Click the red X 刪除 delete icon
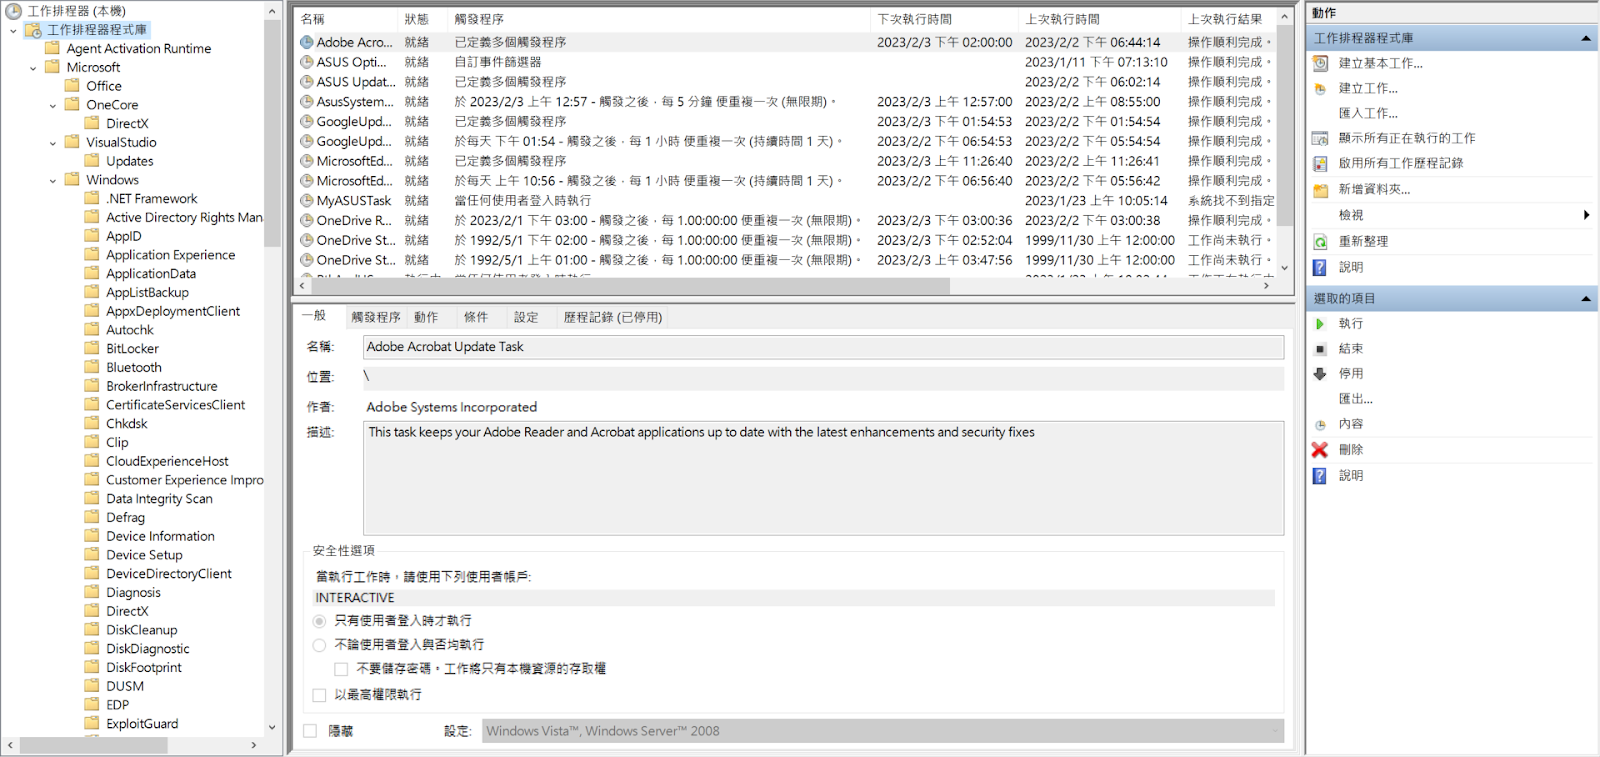Image resolution: width=1600 pixels, height=757 pixels. tap(1320, 450)
